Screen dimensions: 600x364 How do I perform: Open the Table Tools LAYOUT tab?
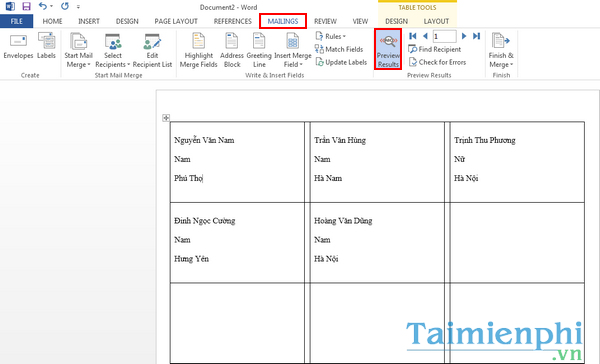click(436, 21)
